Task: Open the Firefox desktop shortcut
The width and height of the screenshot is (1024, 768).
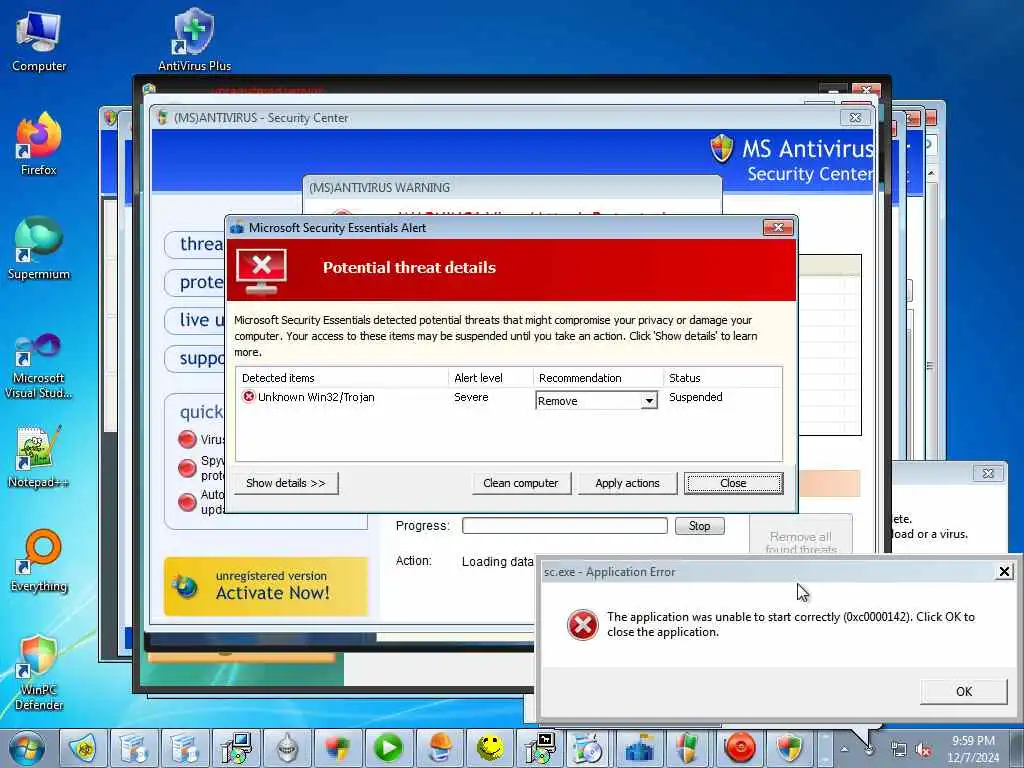Action: [x=39, y=144]
